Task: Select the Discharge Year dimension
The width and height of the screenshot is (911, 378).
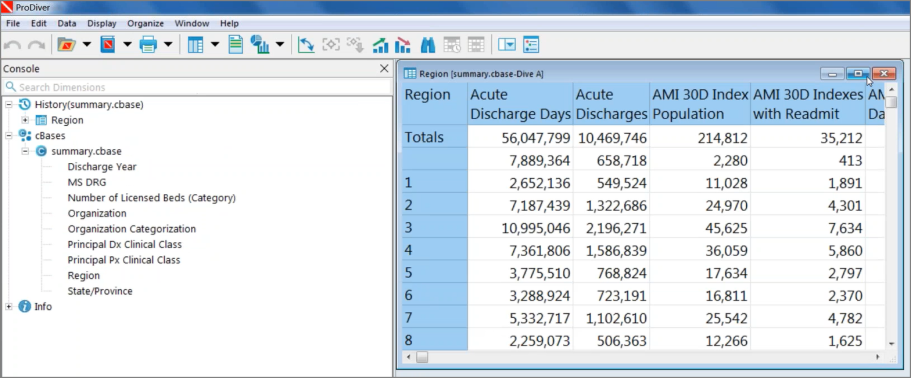Action: tap(102, 167)
